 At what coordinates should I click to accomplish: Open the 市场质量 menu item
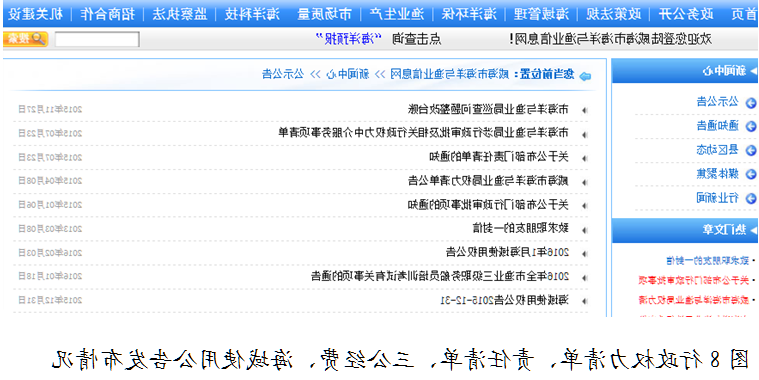pos(325,15)
